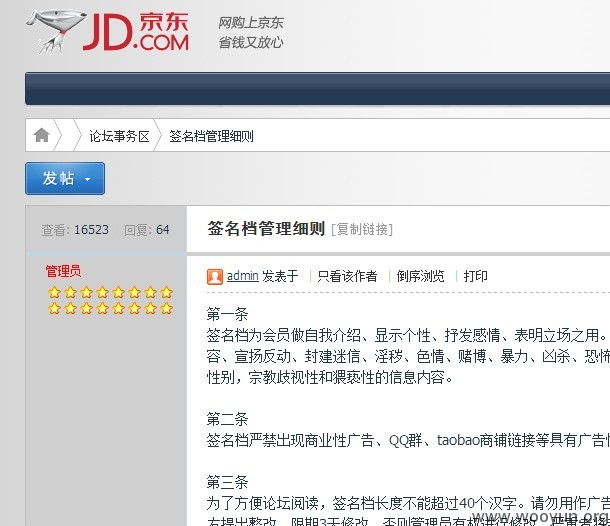Go to forum home via house icon
This screenshot has height=526, width=610.
42,135
